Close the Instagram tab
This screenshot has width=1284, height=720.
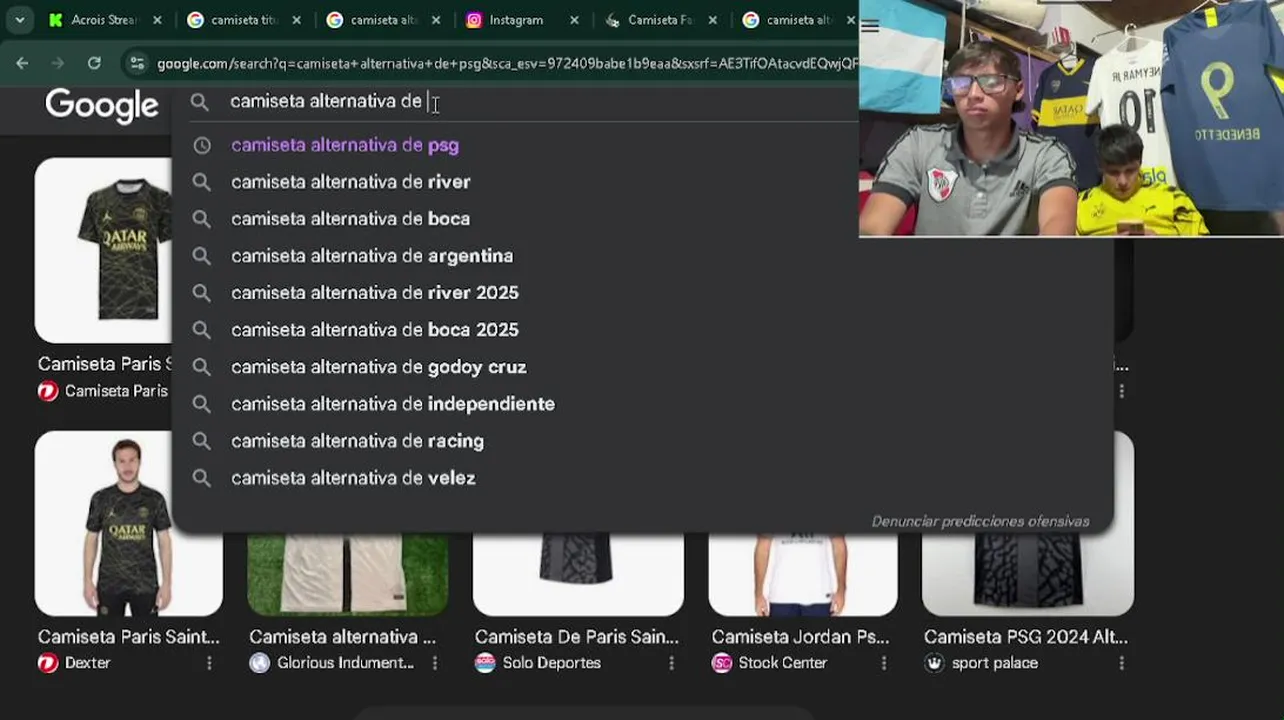coord(574,20)
